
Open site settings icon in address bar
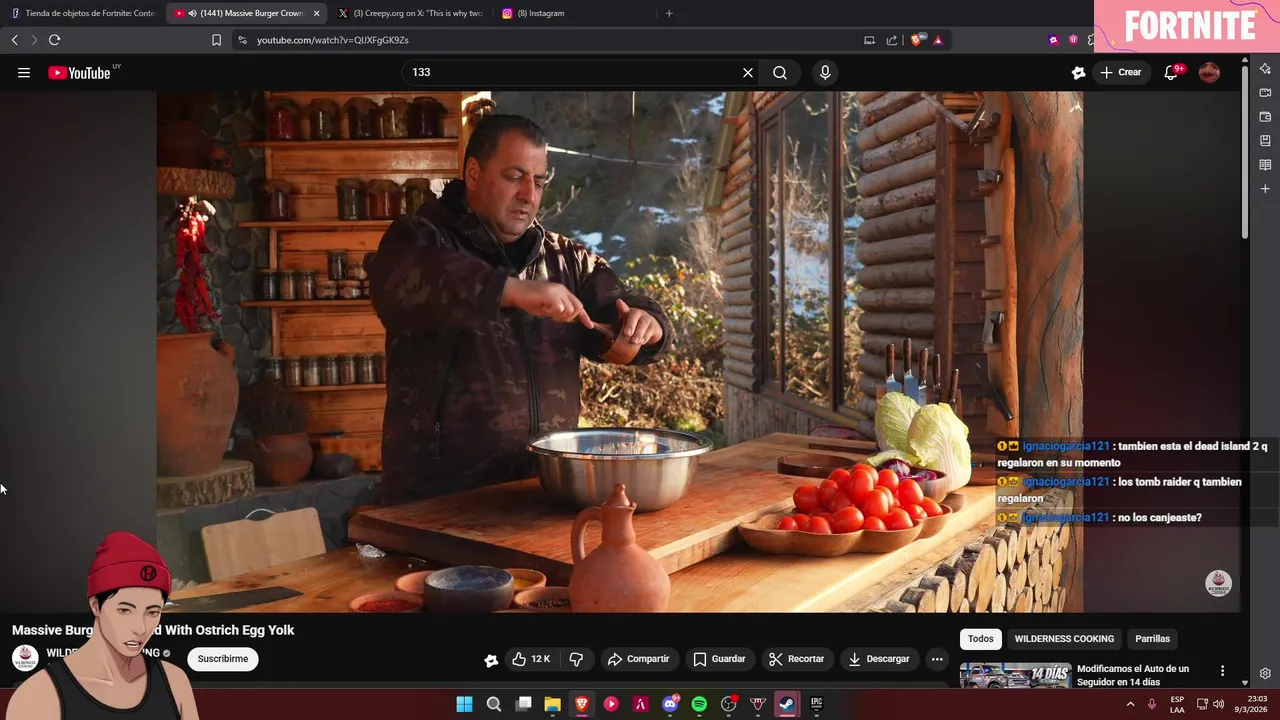pos(241,40)
